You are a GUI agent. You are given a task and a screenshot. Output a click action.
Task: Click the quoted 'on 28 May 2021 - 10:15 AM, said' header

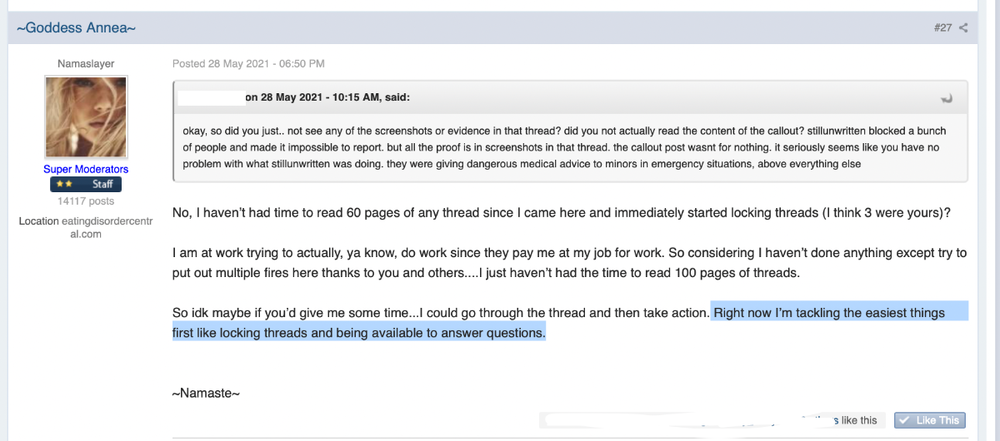(x=328, y=98)
